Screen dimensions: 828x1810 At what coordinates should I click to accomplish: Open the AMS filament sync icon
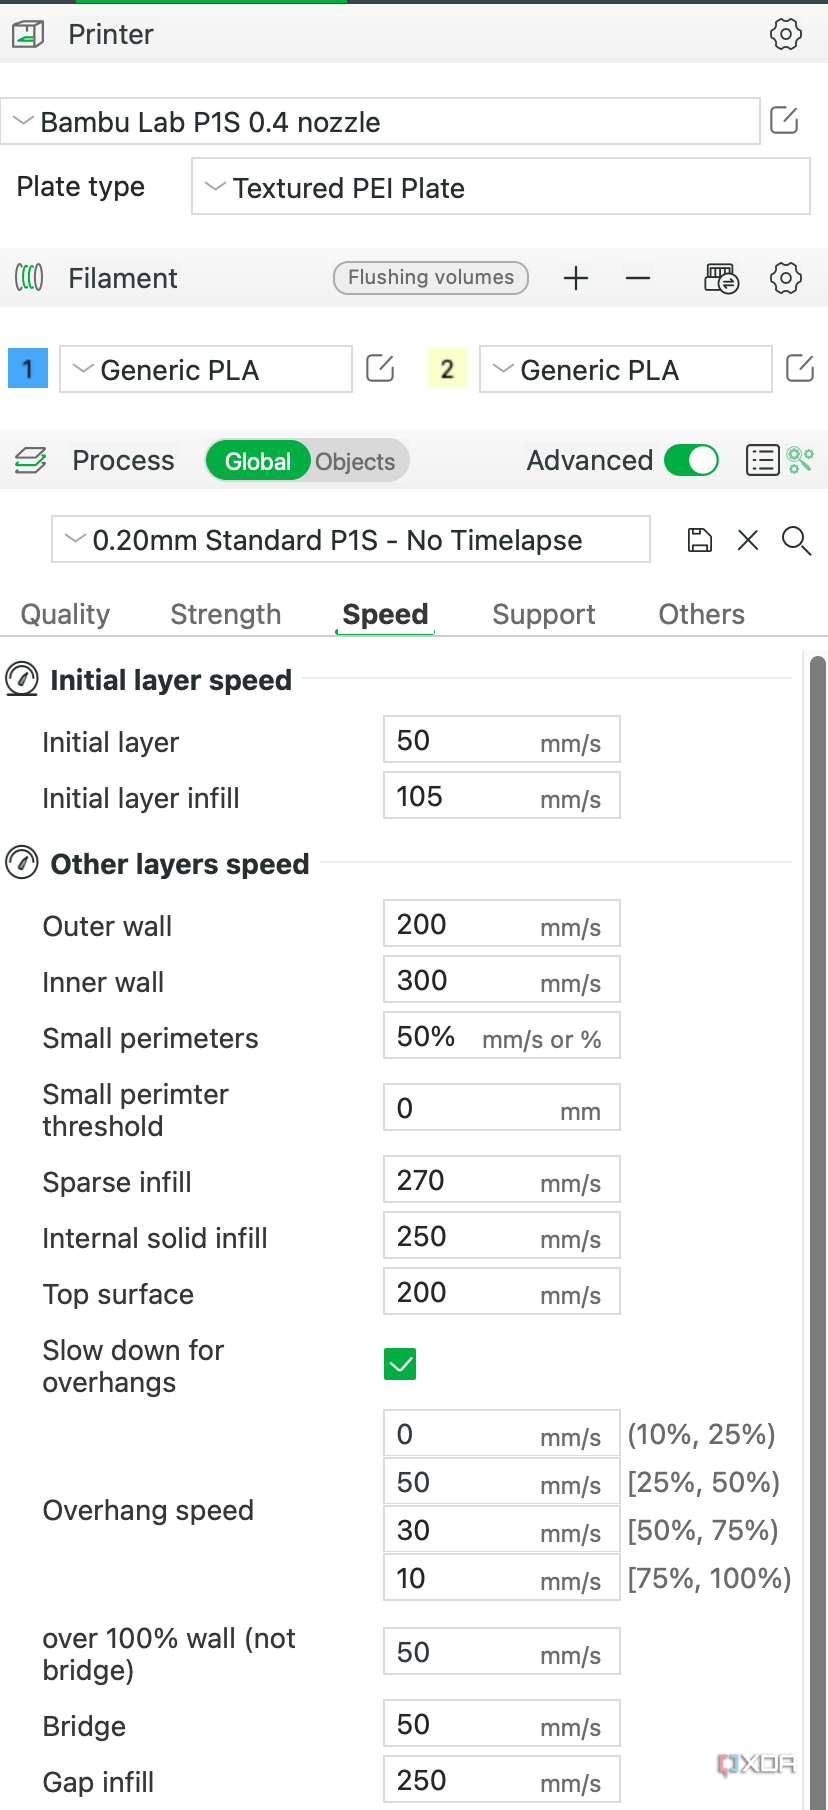click(x=721, y=278)
